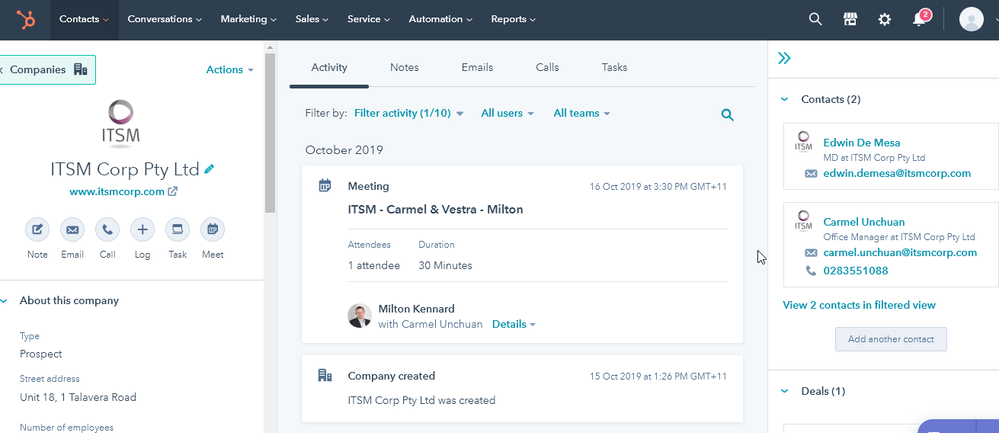Edit company name with pencil icon
The height and width of the screenshot is (433, 999).
pyautogui.click(x=209, y=169)
